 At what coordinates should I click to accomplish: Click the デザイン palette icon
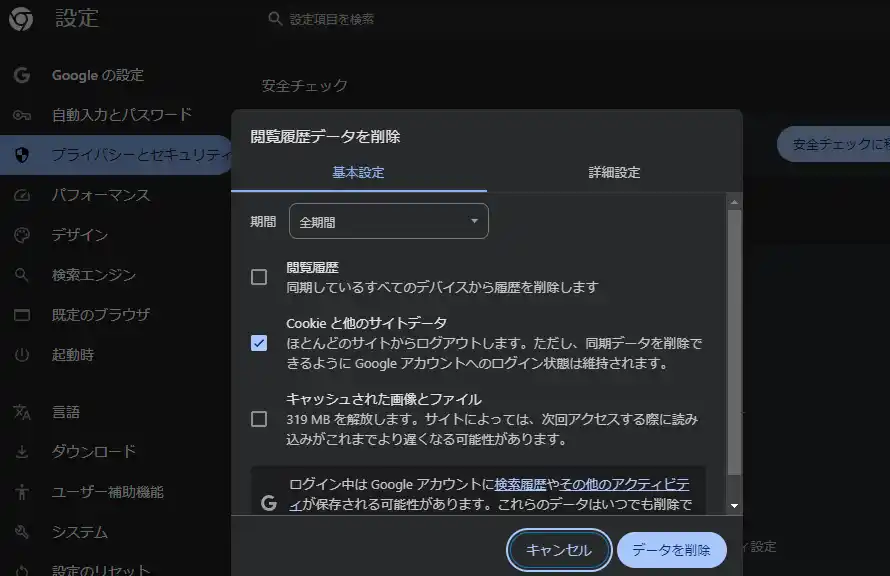tap(22, 235)
